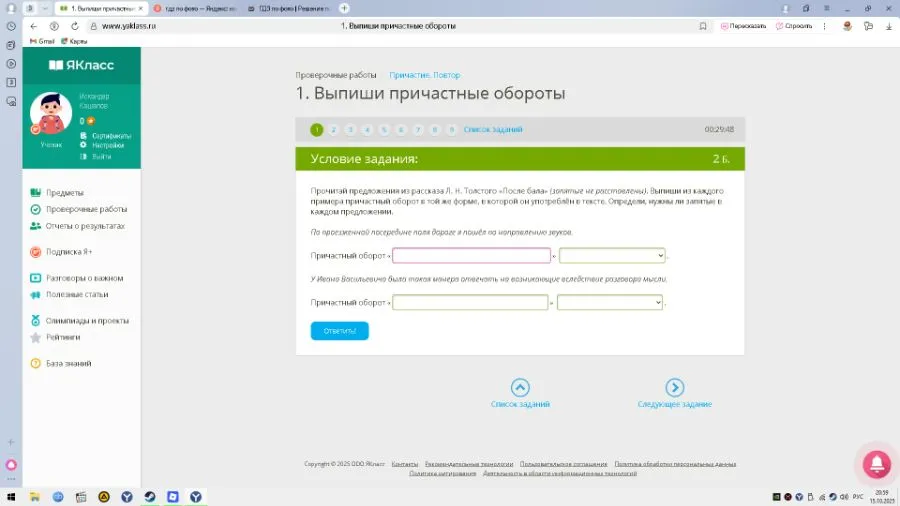Focus the first Причастный оборот text field
Viewport: 900px width, 506px height.
(471, 255)
